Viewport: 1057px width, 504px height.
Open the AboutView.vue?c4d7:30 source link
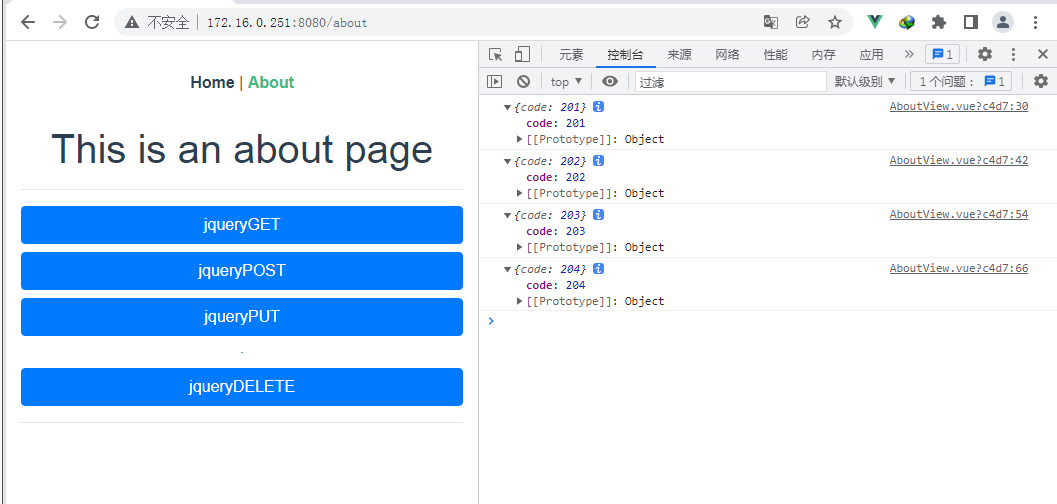tap(959, 106)
